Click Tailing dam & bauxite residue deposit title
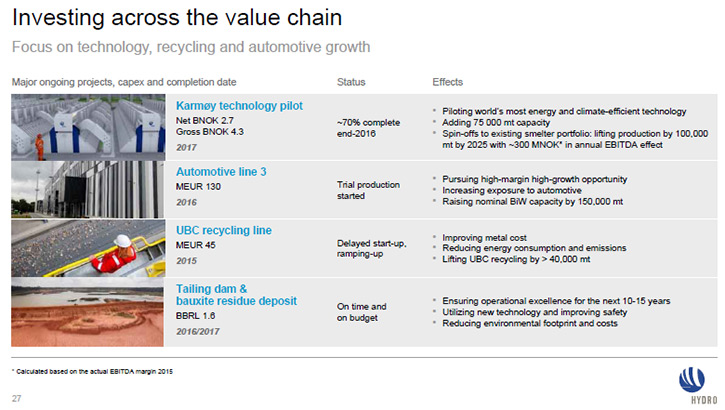 [x=236, y=295]
